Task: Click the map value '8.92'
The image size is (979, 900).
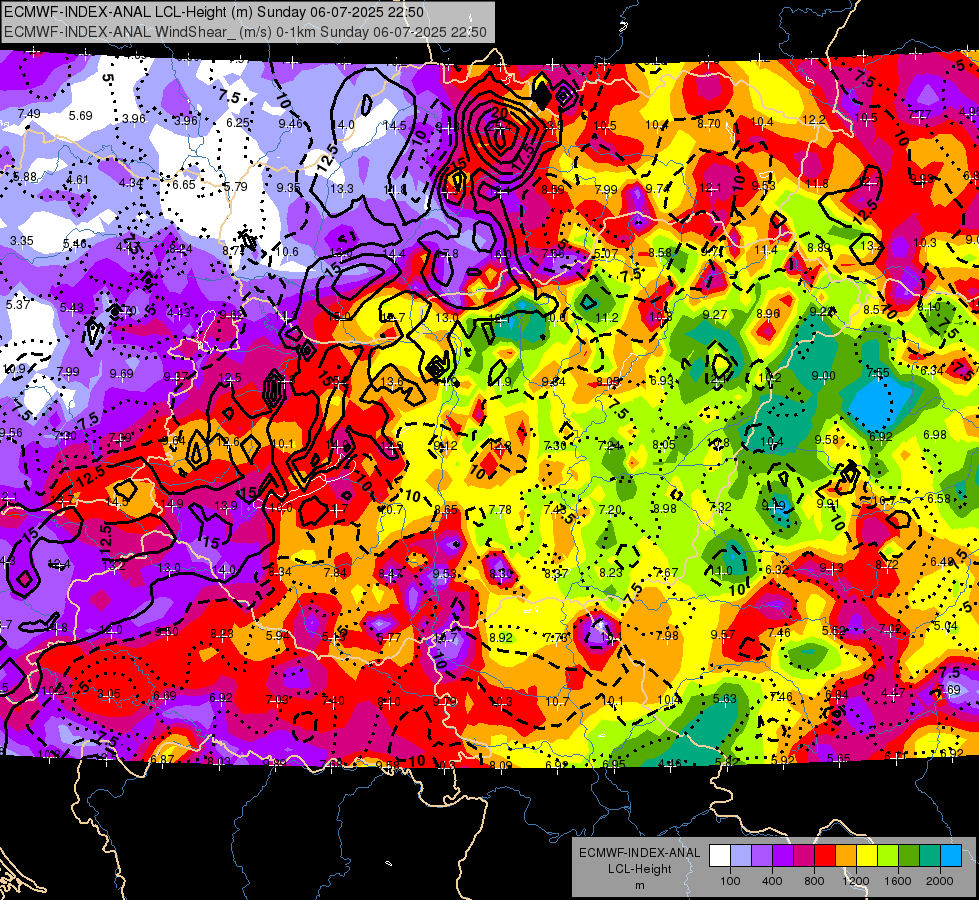Action: [x=501, y=638]
